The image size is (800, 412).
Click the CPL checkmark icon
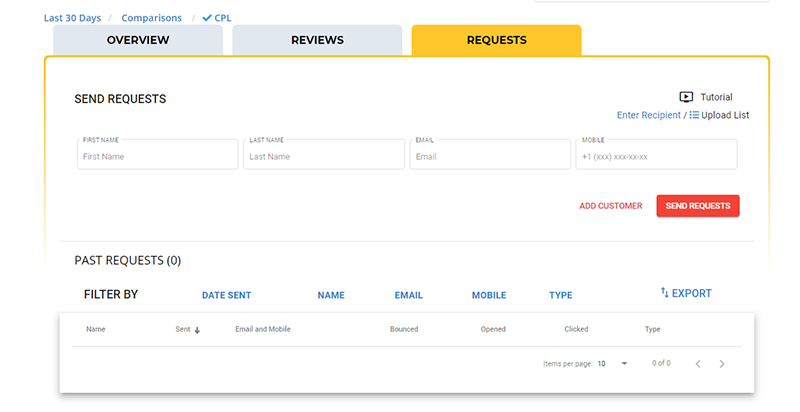[x=207, y=18]
